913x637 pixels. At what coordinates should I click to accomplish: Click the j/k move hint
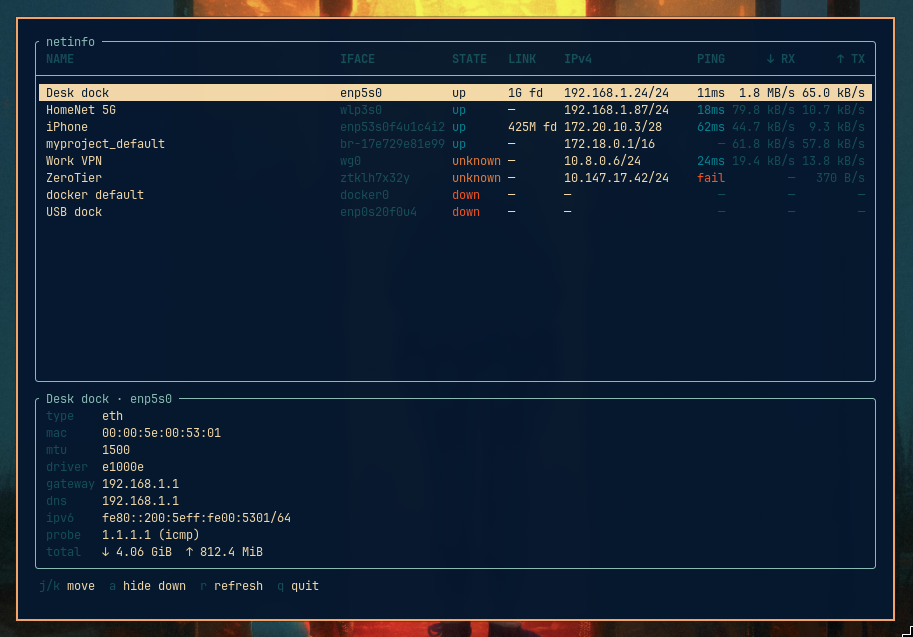(67, 586)
